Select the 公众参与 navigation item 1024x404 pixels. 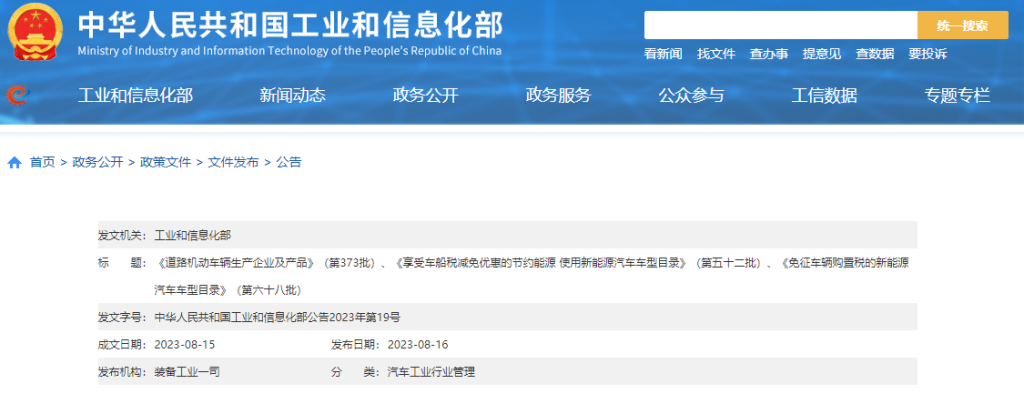coord(691,96)
